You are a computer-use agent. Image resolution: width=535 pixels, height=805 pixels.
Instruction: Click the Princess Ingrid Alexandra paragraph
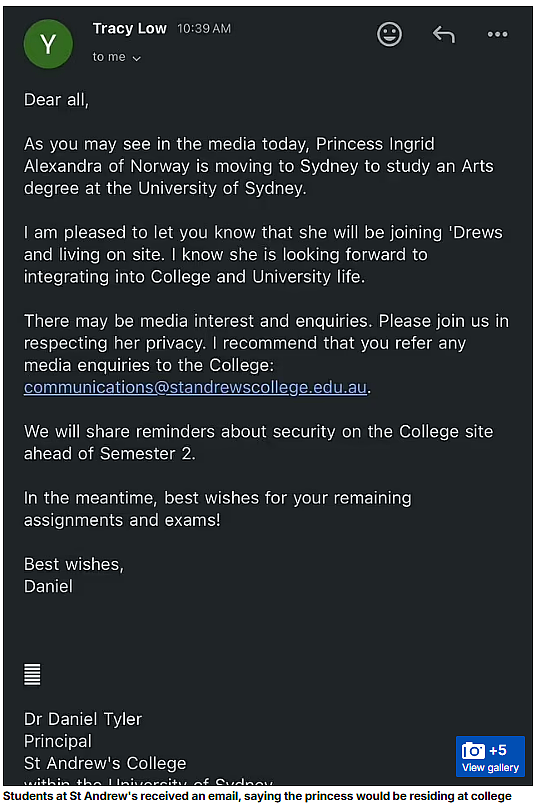259,166
